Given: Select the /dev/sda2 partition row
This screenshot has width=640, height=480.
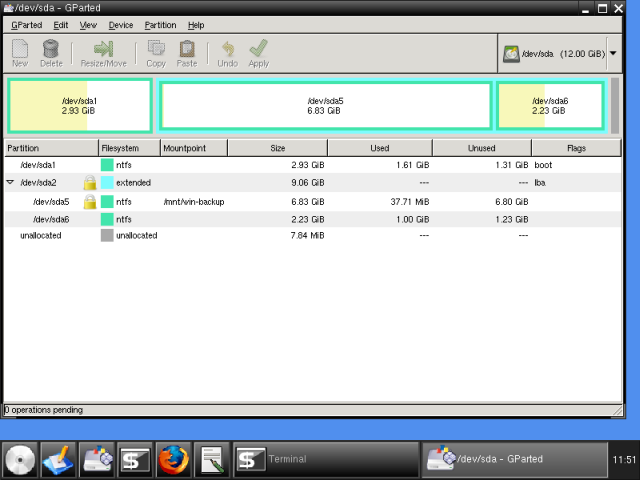Looking at the screenshot, I should tap(313, 182).
